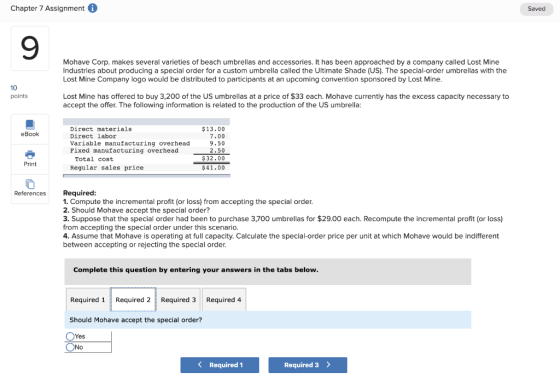Click the question number 9 box

point(30,48)
